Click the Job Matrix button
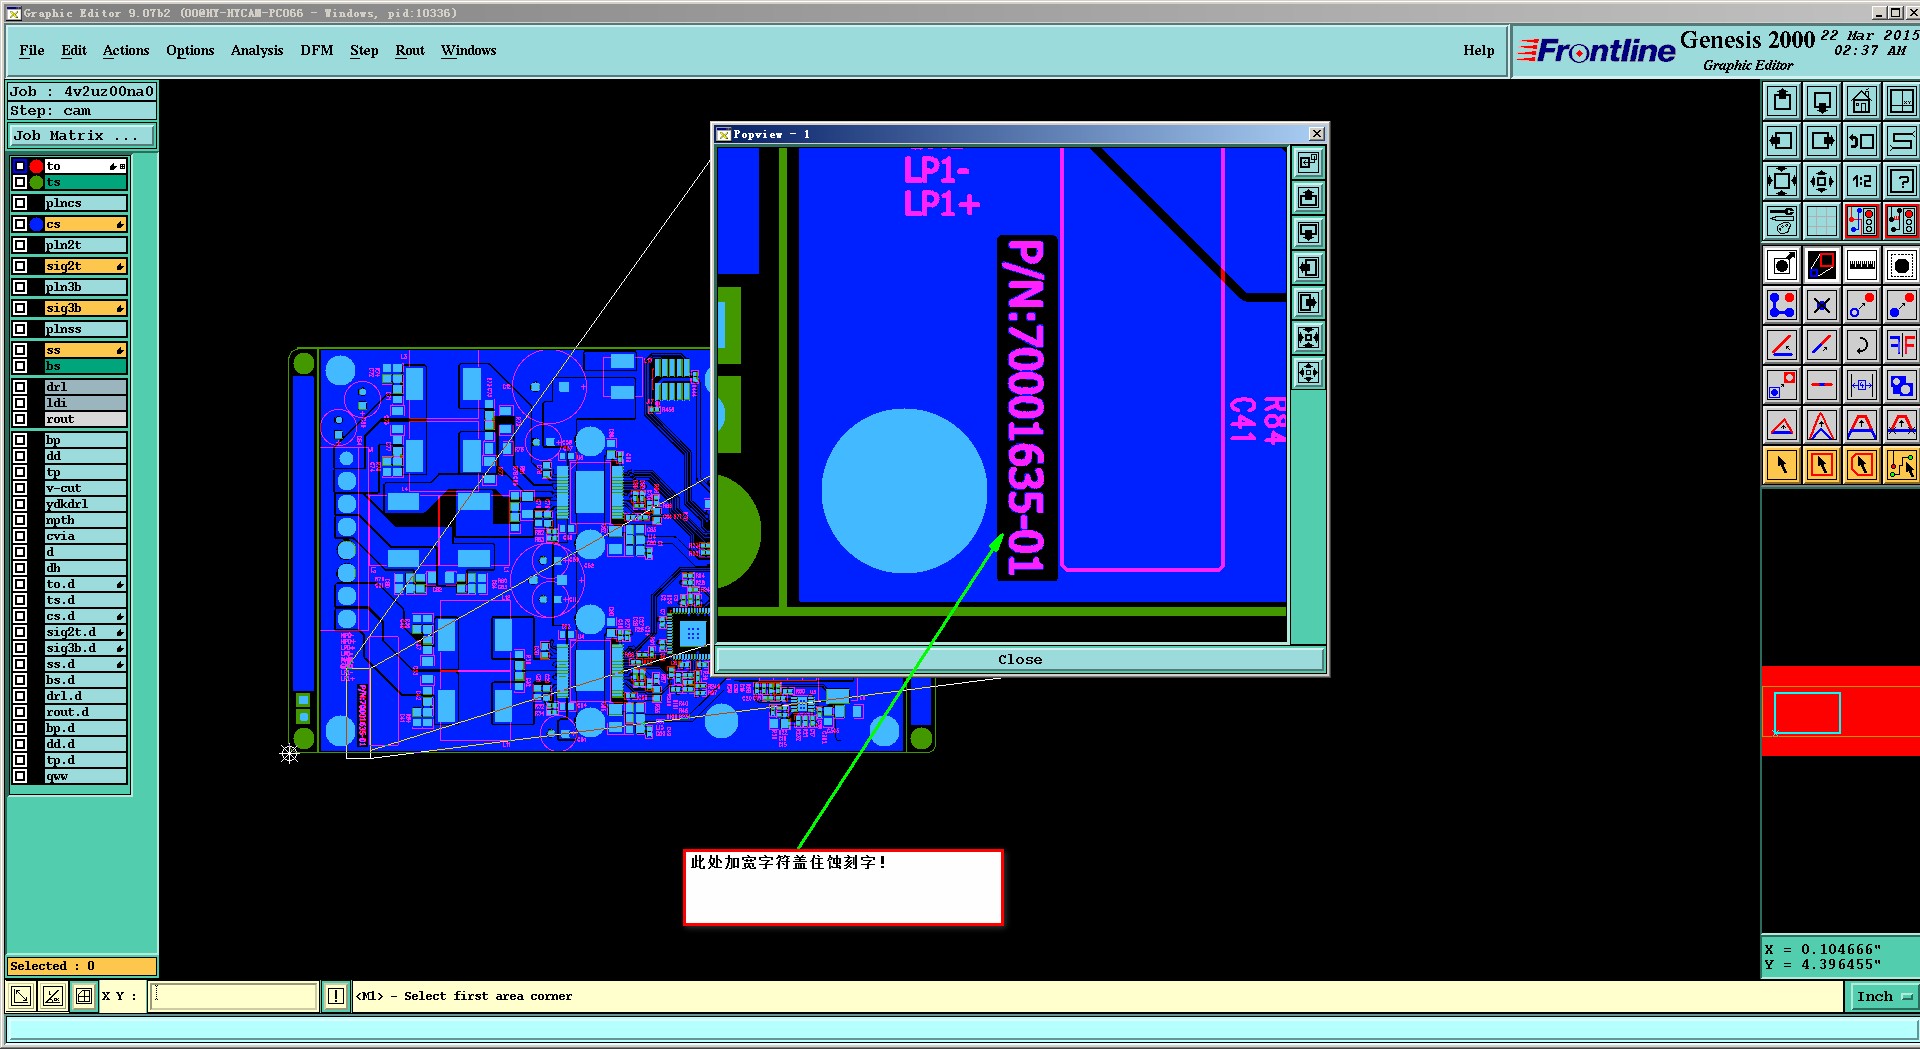 pos(83,136)
